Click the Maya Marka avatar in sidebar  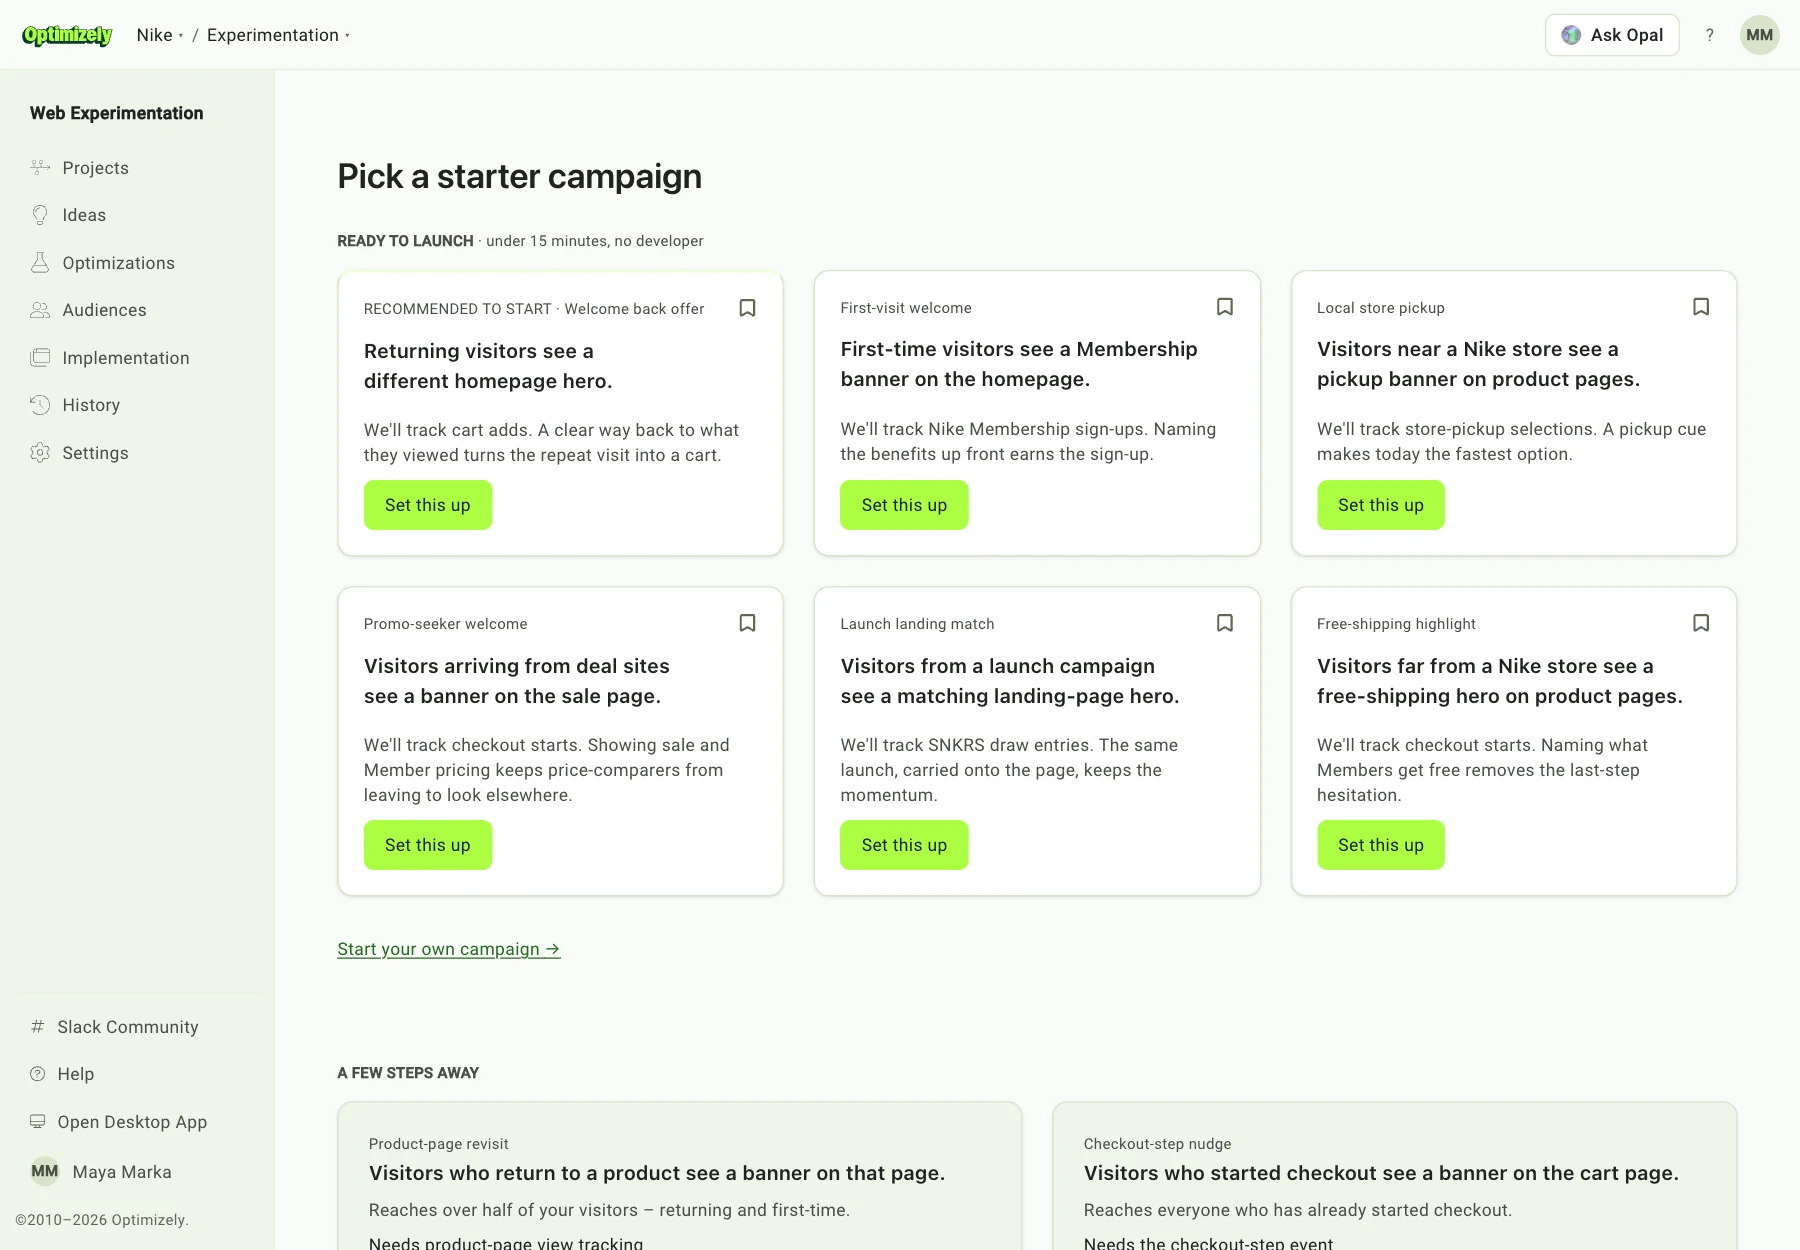45,1171
